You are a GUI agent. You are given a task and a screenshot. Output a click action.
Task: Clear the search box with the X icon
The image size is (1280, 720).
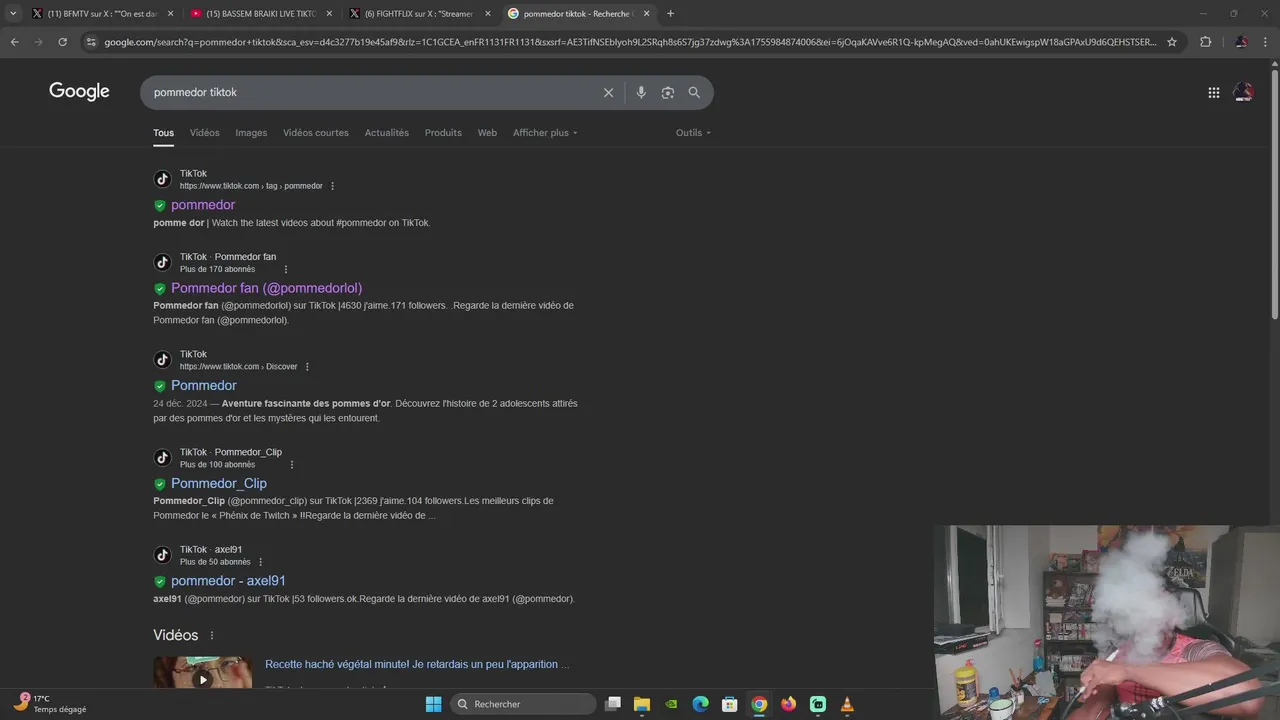coord(608,92)
